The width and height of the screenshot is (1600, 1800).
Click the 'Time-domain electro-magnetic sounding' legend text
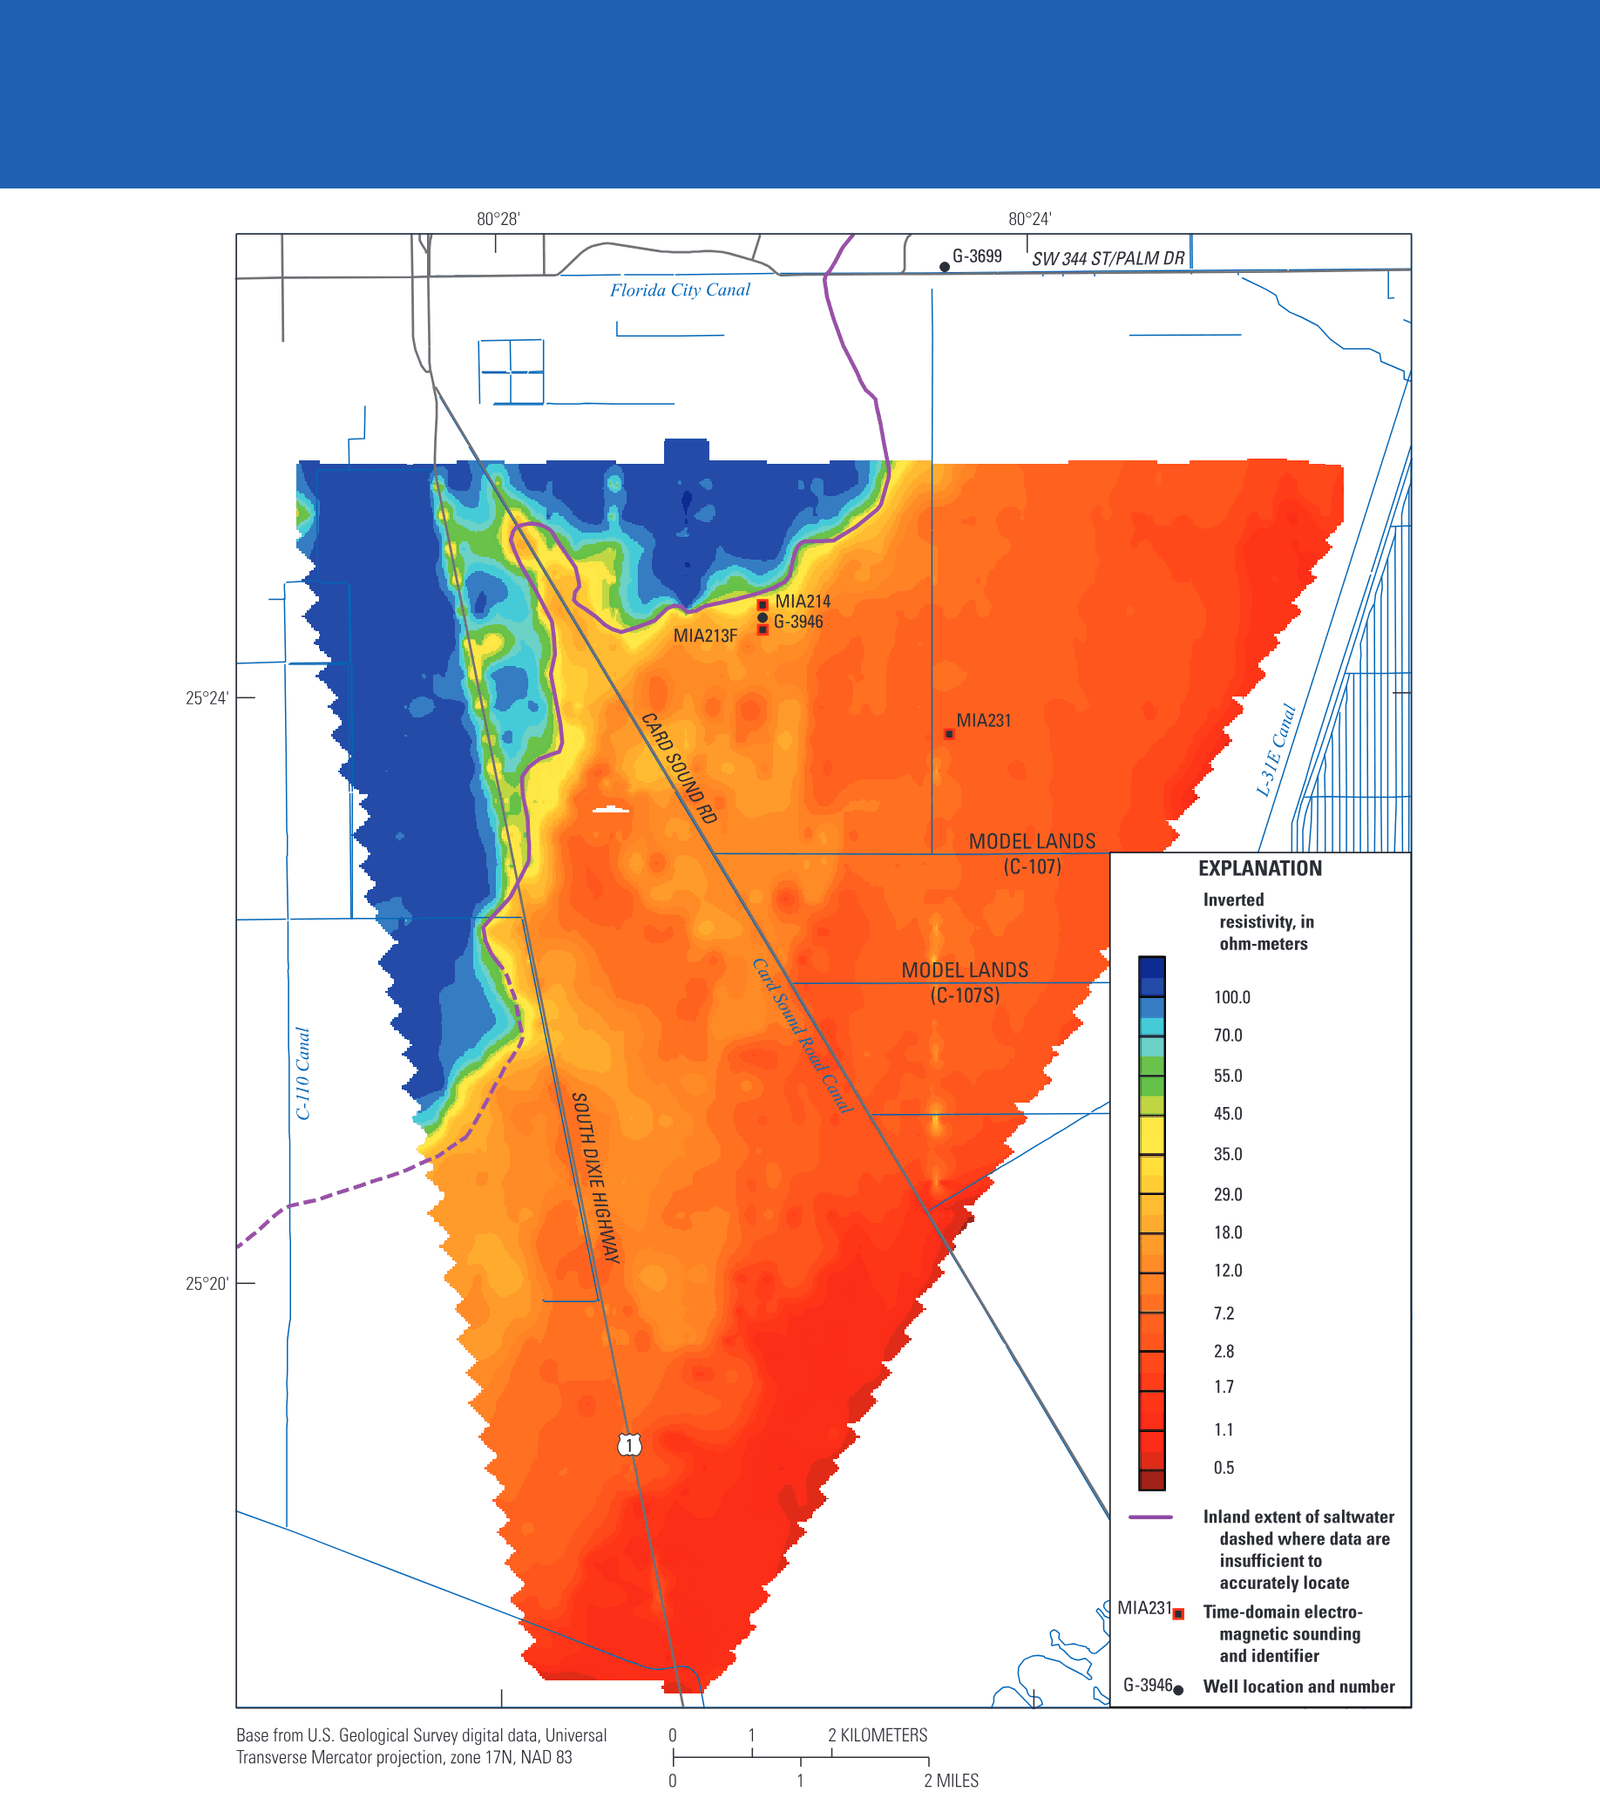click(1283, 1634)
